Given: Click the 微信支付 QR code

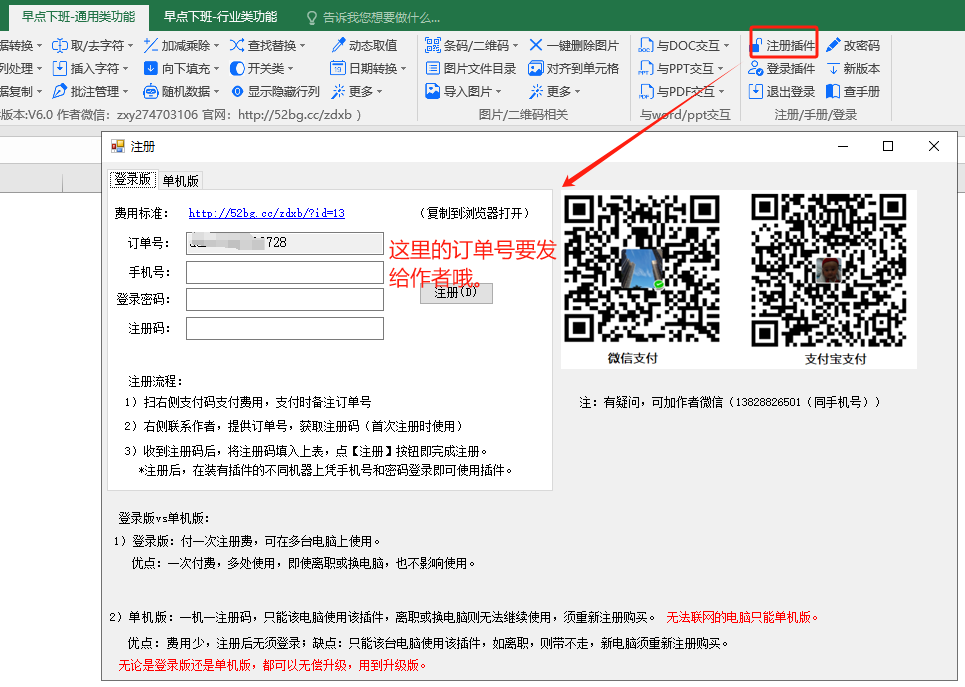Looking at the screenshot, I should point(642,269).
